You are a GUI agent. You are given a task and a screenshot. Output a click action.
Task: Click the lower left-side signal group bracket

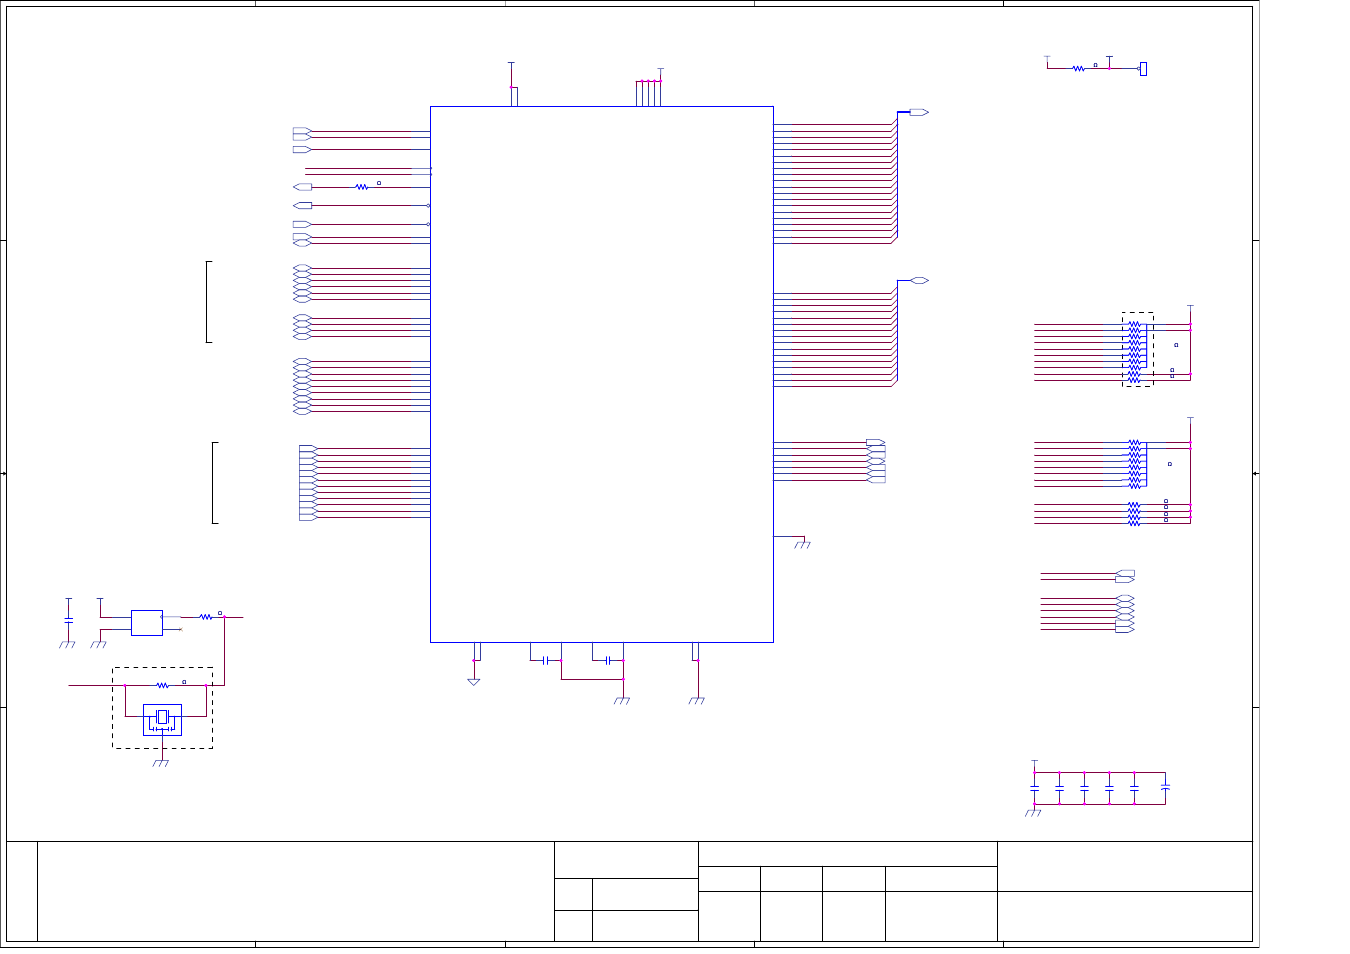pos(215,483)
